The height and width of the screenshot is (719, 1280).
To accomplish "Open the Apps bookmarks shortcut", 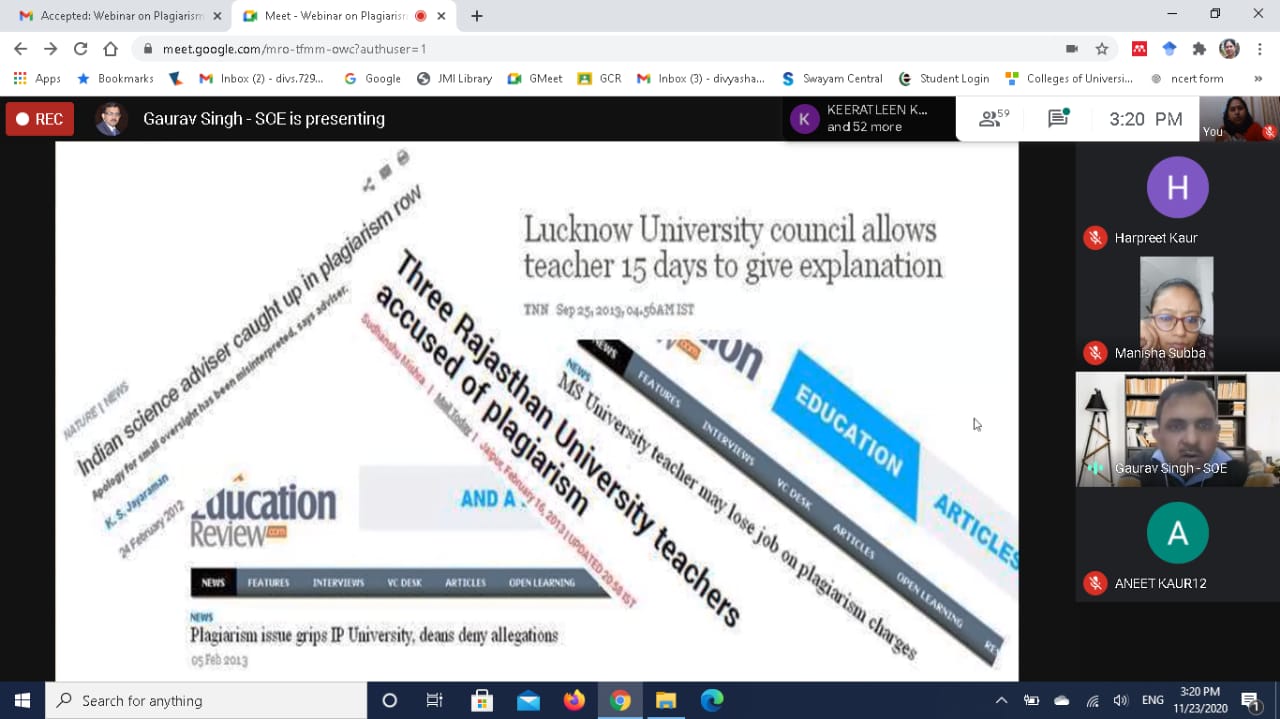I will point(37,78).
